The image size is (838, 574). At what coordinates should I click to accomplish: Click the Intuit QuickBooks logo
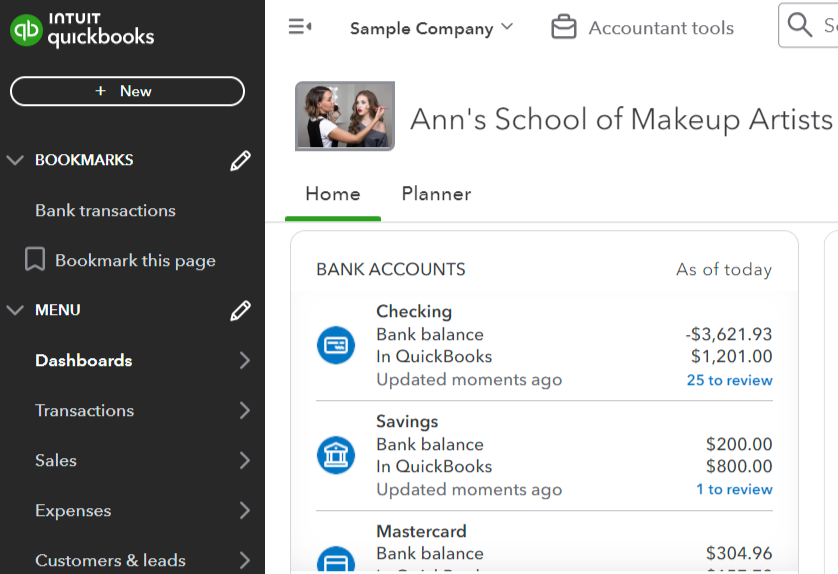coord(82,30)
